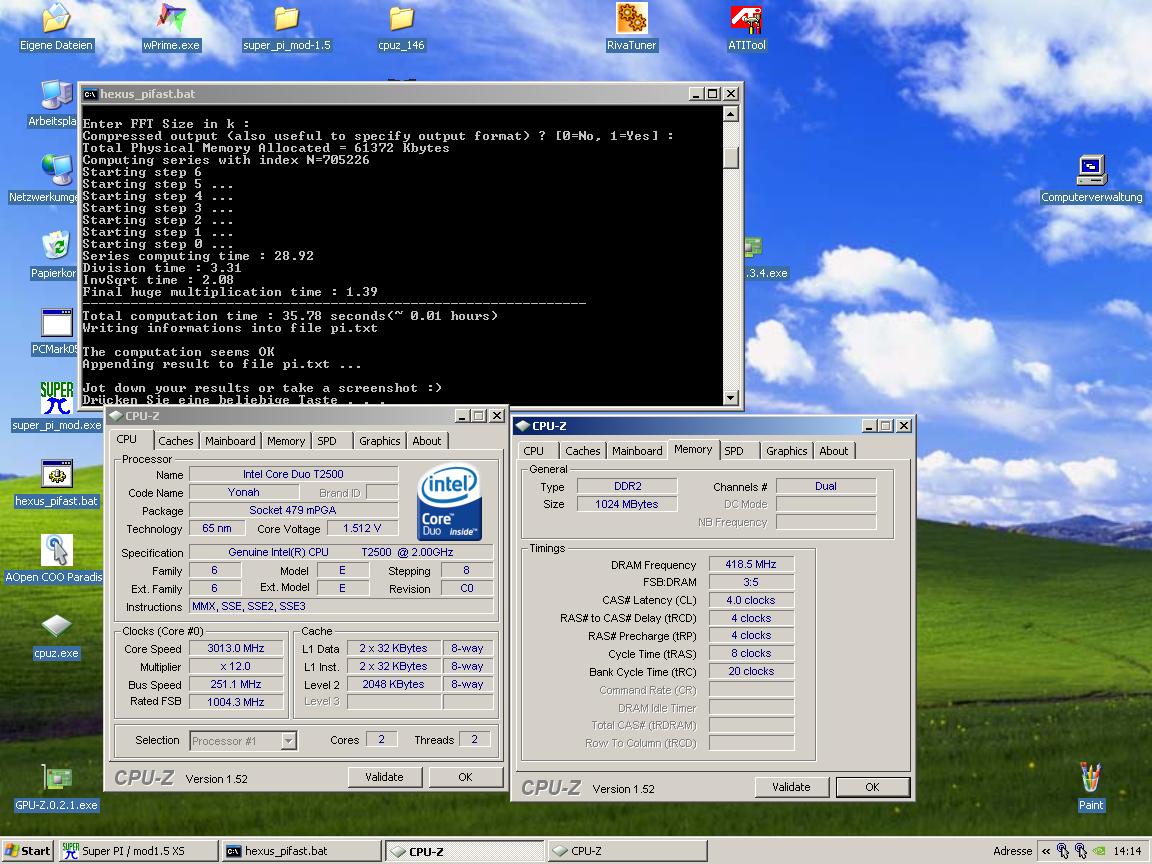Click console scrollbar up arrow
Screen dimensions: 1152x864
pyautogui.click(x=730, y=114)
